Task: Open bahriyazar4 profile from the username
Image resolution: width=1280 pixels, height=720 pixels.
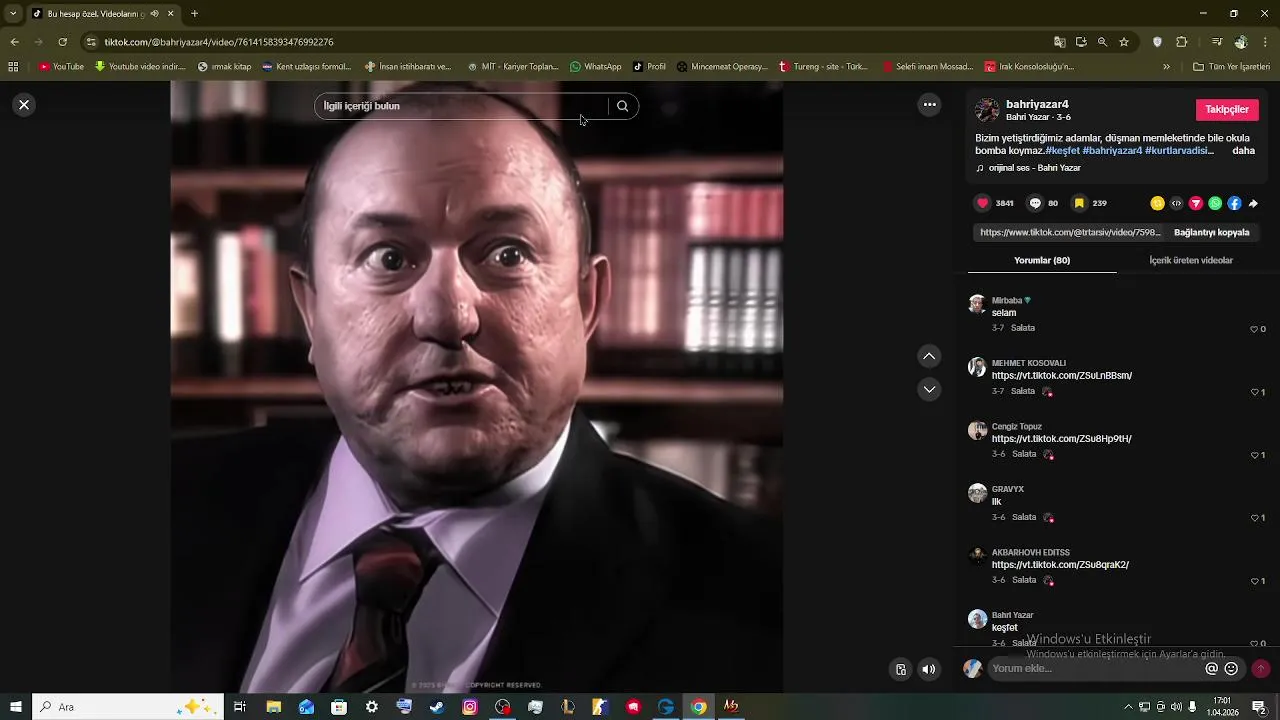Action: coord(1037,104)
